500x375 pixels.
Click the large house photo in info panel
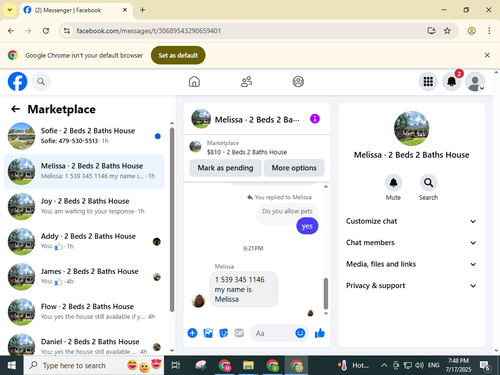tap(411, 128)
